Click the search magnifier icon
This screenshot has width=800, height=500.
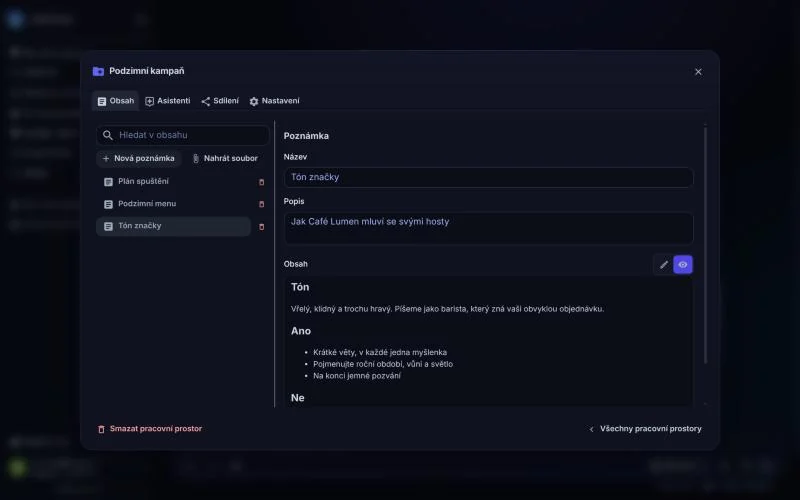point(108,135)
